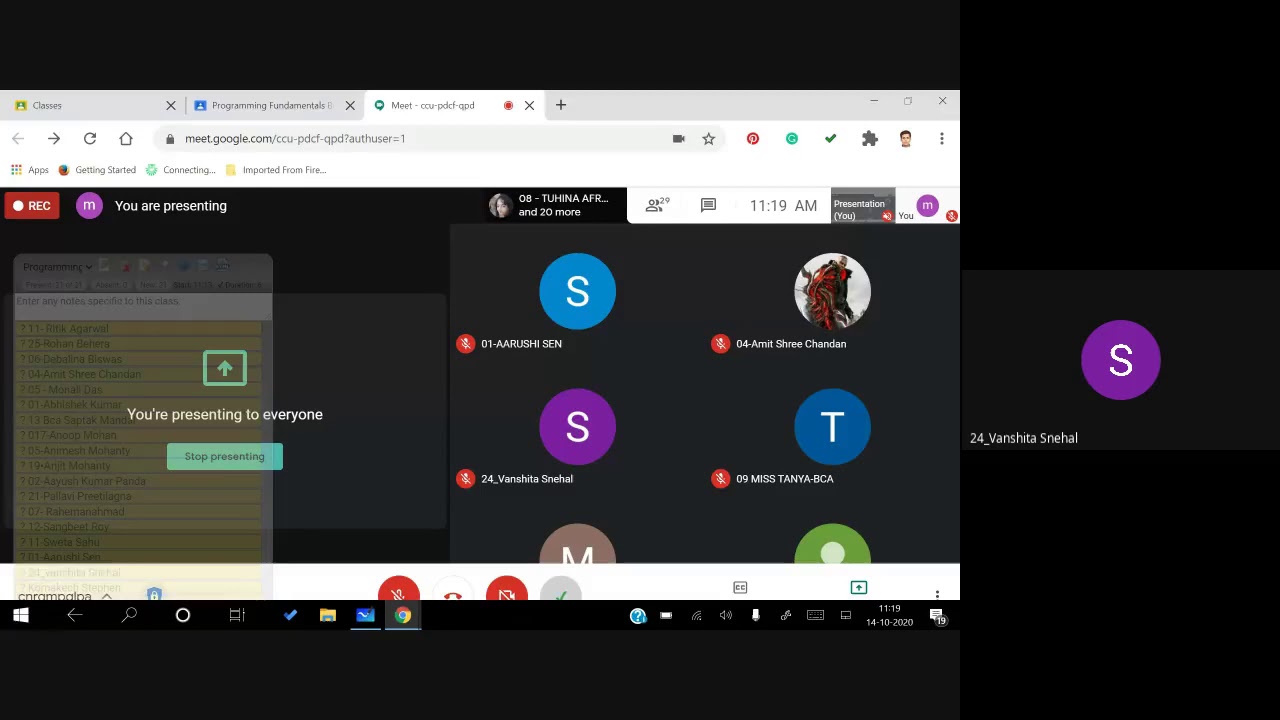This screenshot has height=720, width=1280.
Task: Click the Pinterest extension icon
Action: point(753,139)
